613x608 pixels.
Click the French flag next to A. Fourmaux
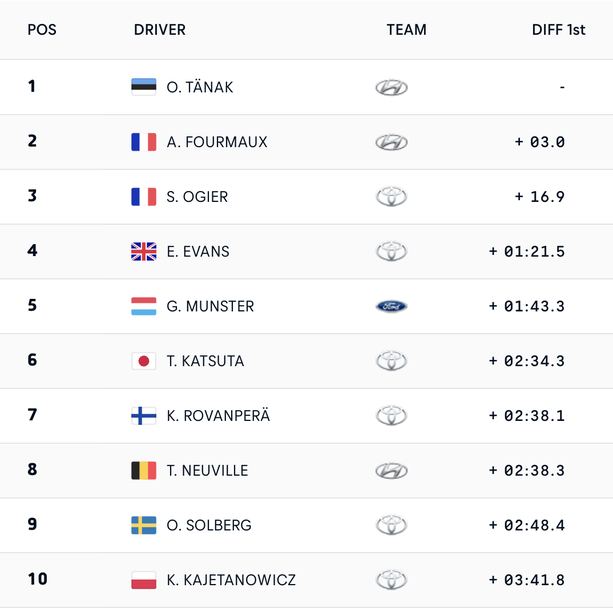143,142
